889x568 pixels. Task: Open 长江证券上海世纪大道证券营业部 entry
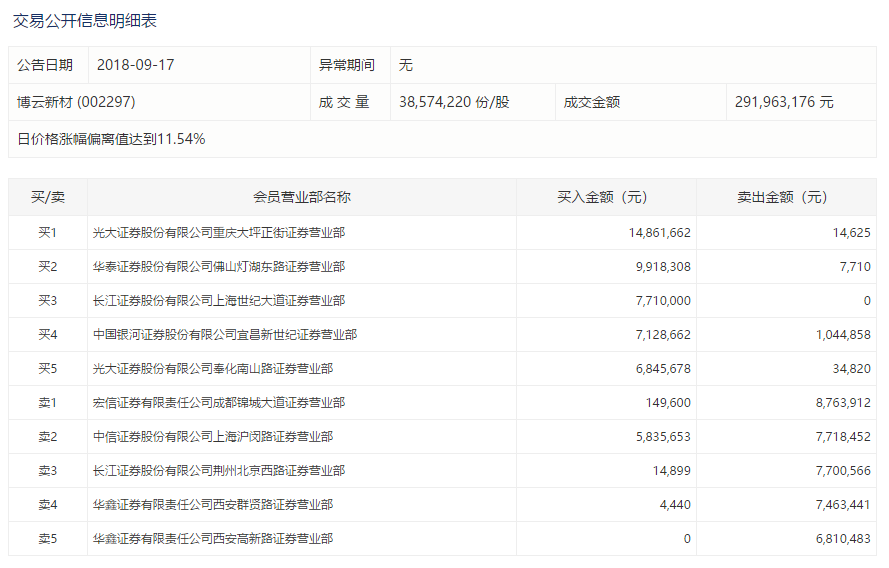click(219, 301)
